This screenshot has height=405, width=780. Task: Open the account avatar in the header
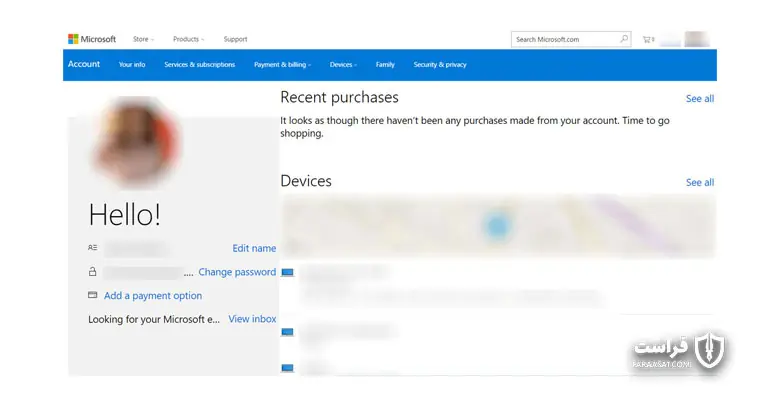(696, 39)
